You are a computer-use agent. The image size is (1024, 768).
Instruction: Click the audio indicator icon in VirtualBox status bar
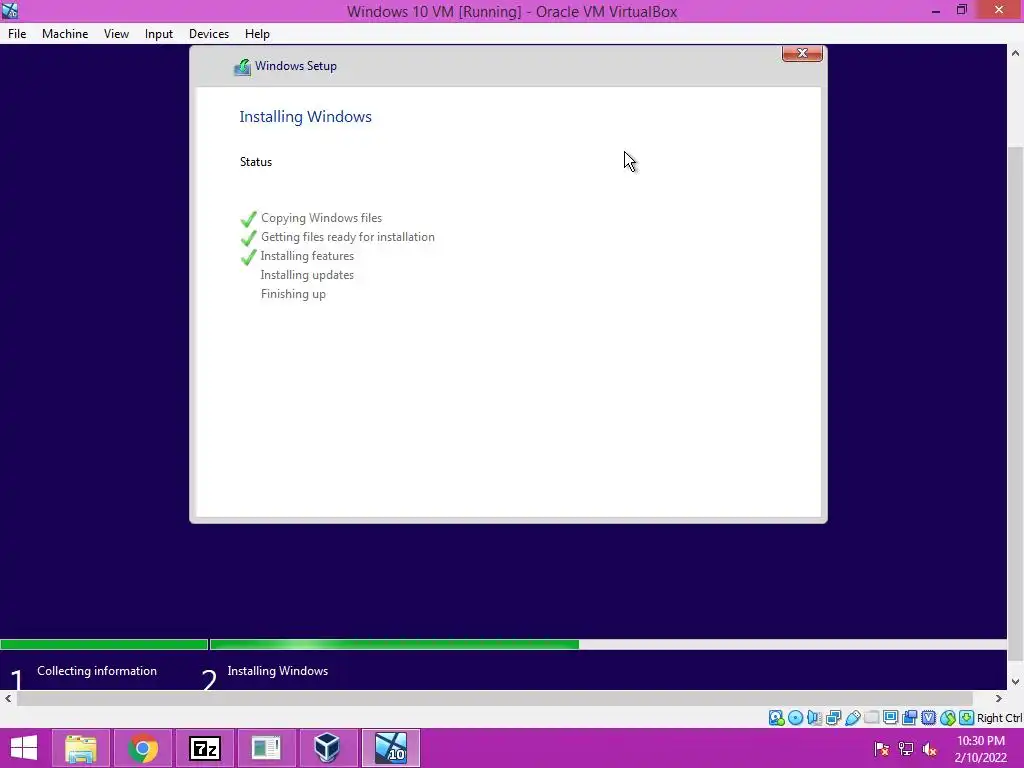tap(814, 718)
